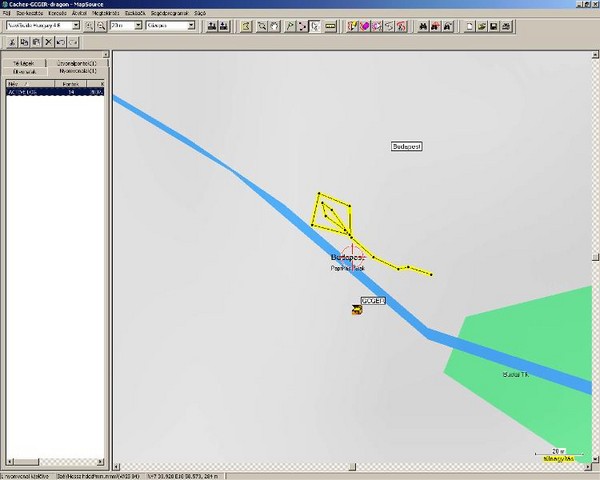Screen dimensions: 600x480
Task: Click the open folder icon
Action: 482,26
